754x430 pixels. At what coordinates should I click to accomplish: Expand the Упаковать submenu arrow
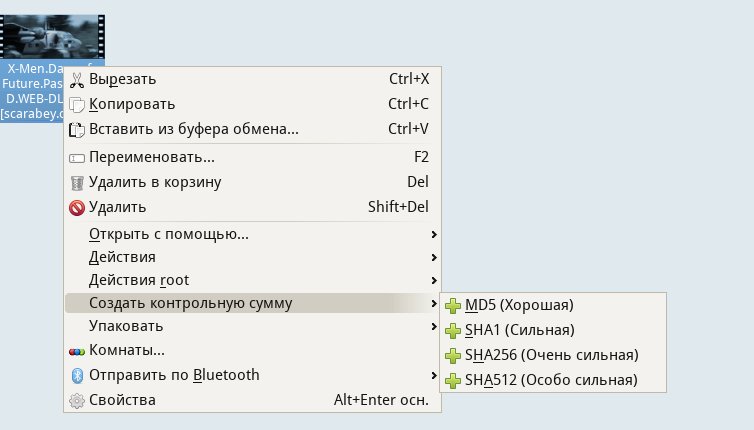point(433,327)
